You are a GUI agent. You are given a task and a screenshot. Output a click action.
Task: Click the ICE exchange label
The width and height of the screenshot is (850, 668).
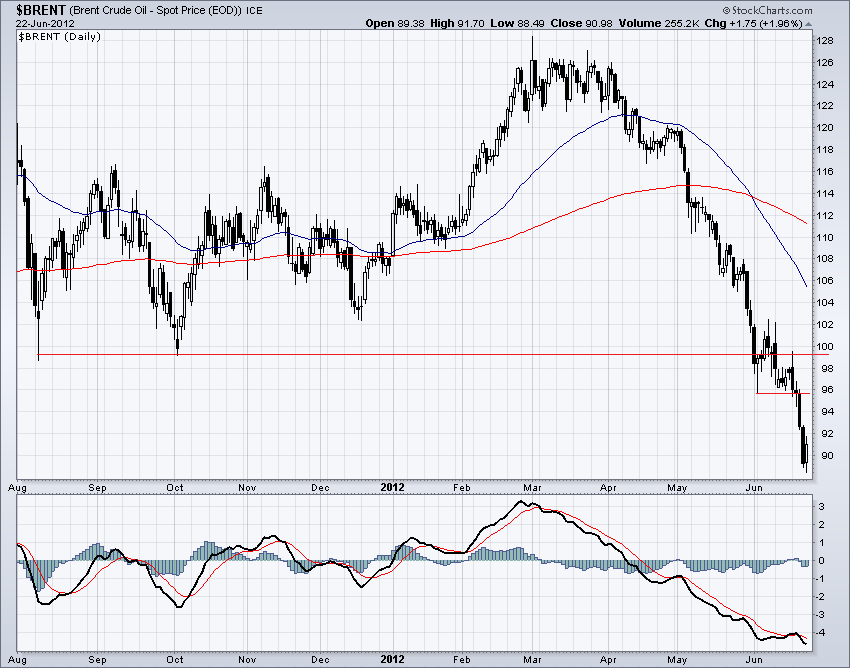[x=254, y=10]
